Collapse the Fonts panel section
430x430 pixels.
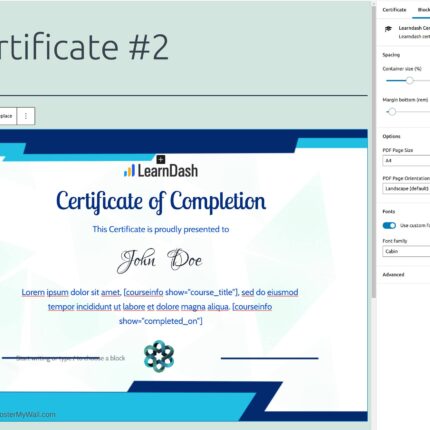[389, 212]
